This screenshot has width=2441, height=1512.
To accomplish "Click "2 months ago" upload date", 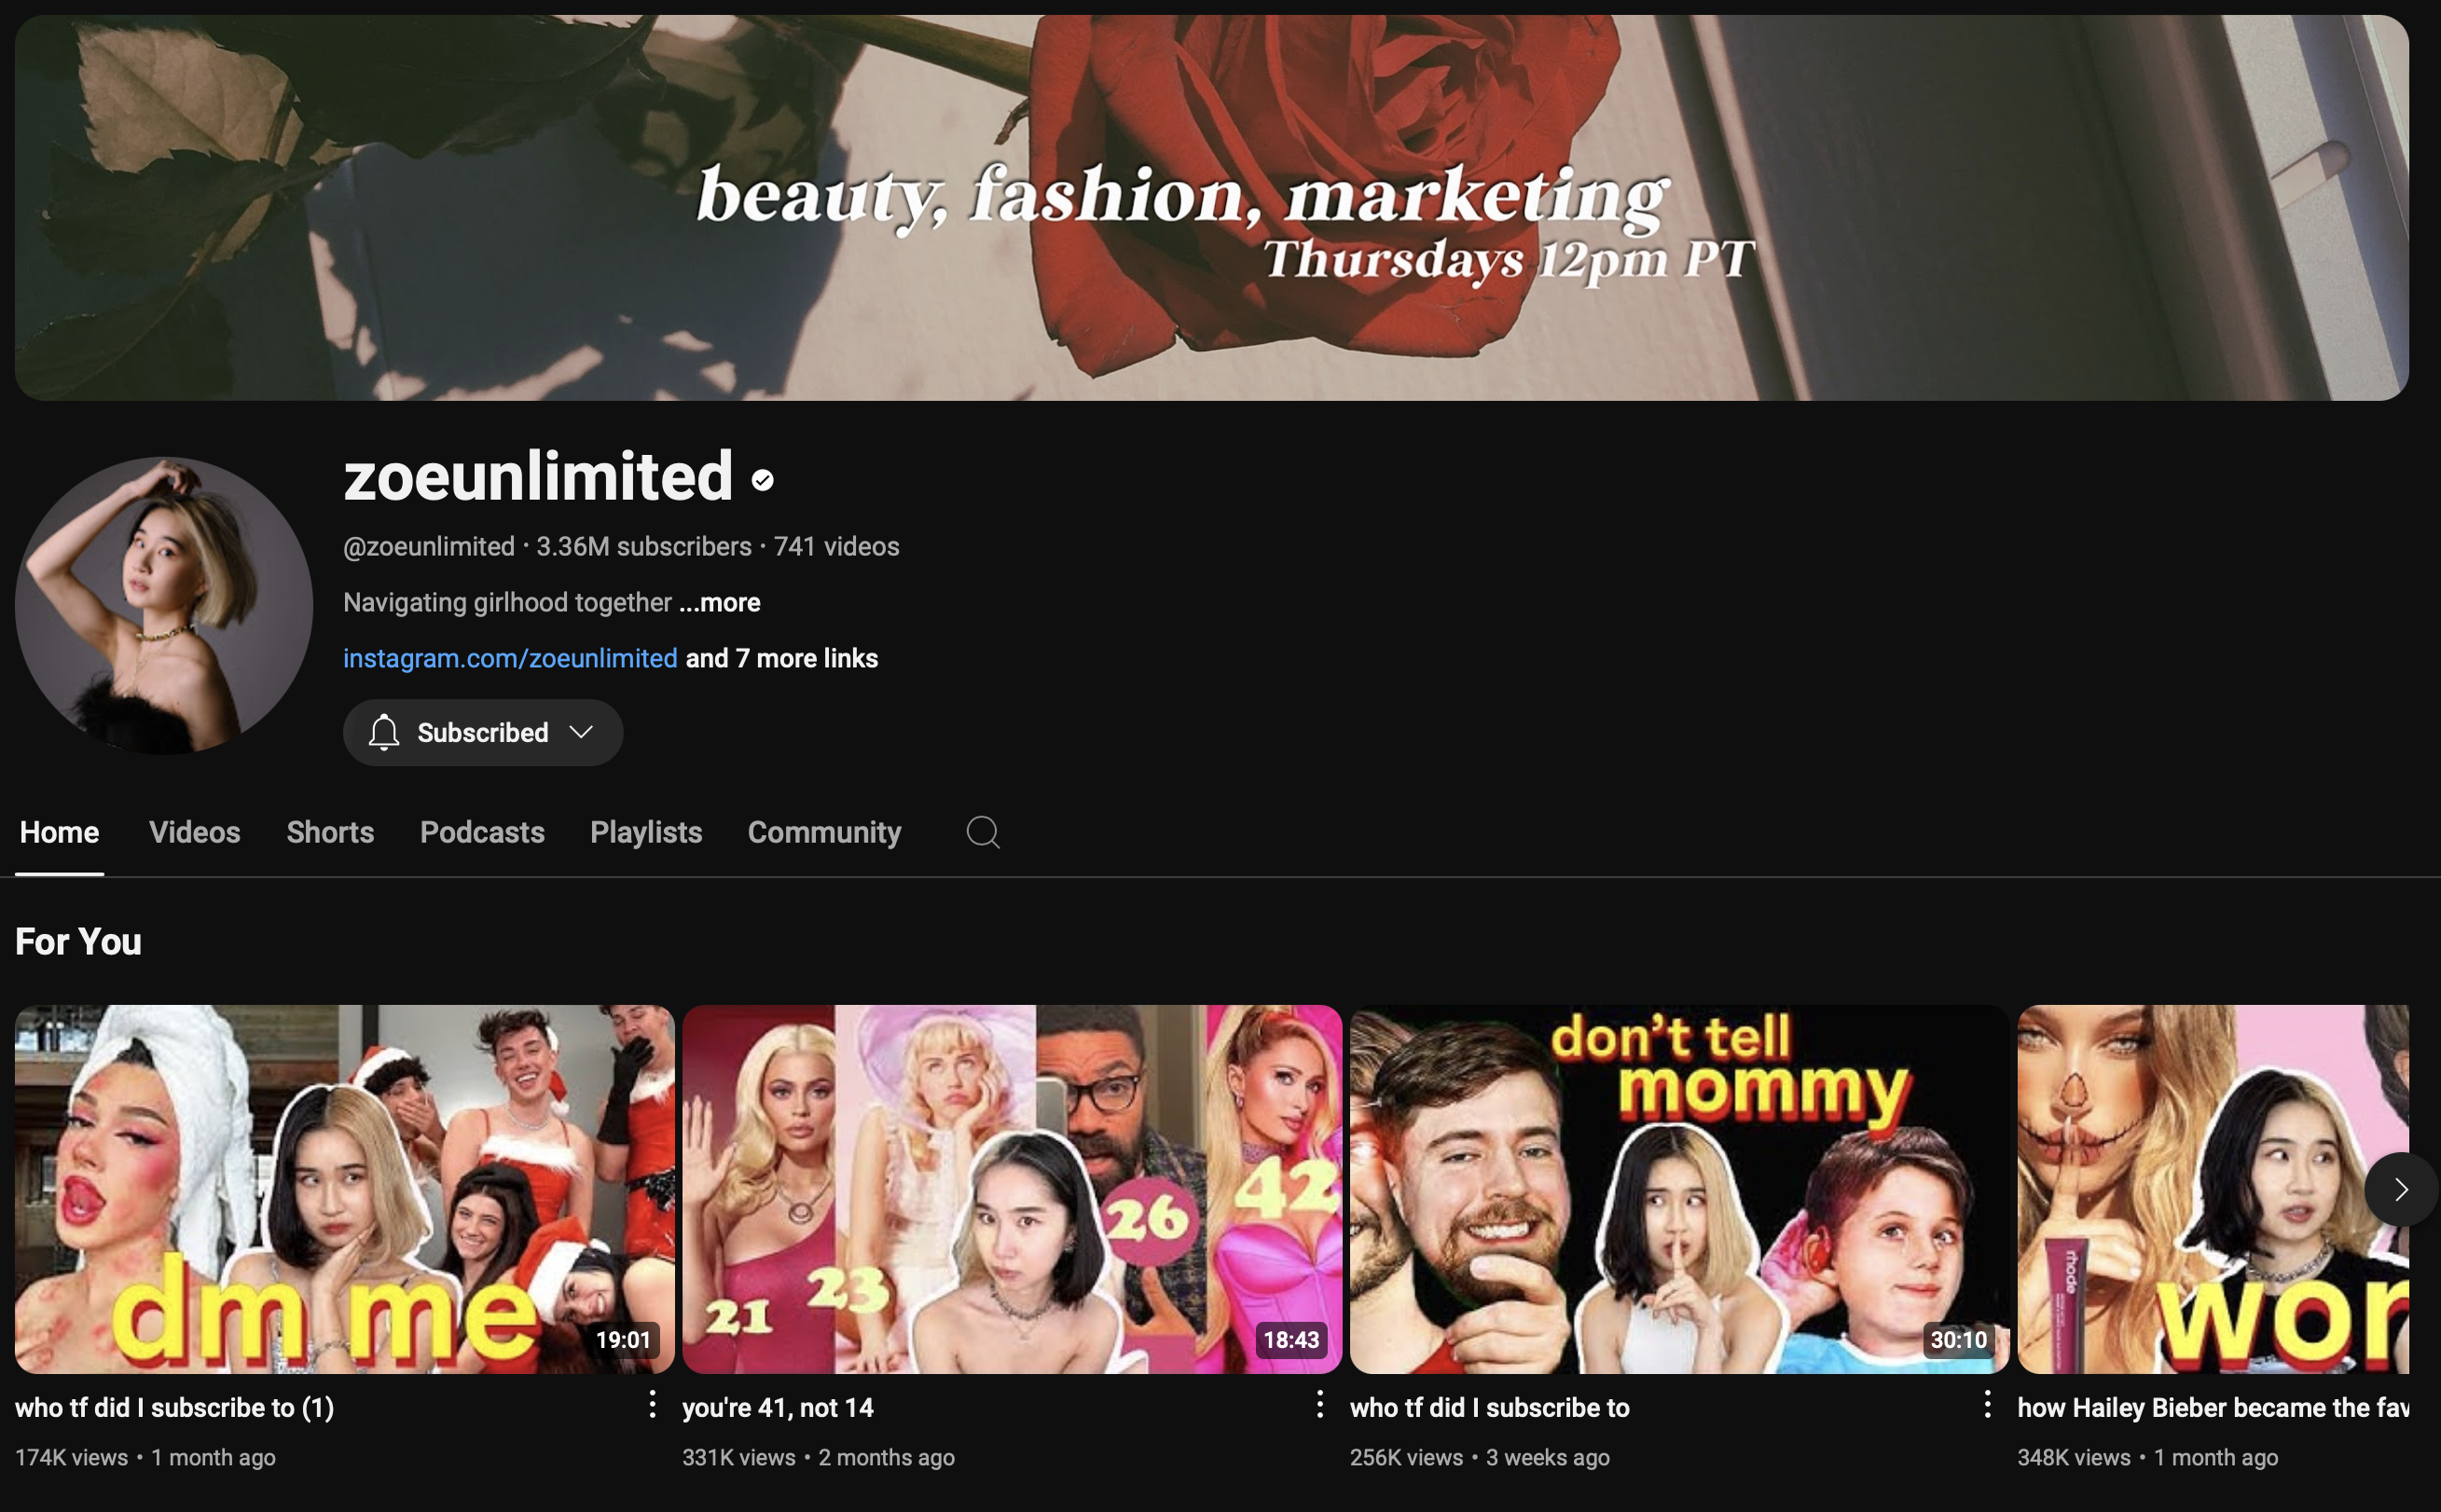I will [x=886, y=1457].
